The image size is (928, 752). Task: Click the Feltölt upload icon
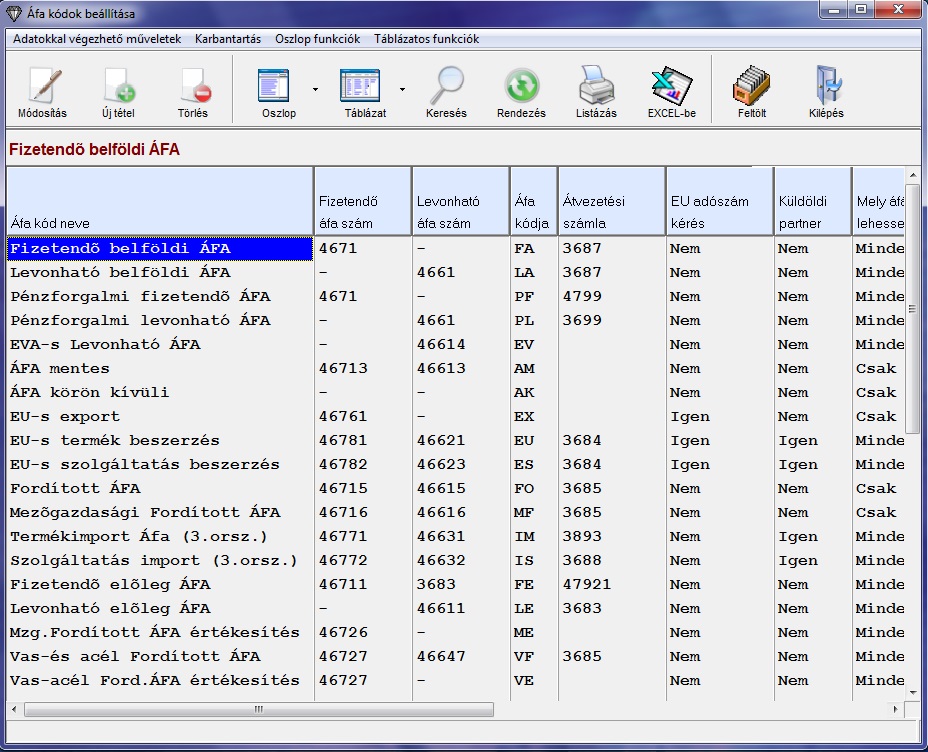(x=750, y=88)
